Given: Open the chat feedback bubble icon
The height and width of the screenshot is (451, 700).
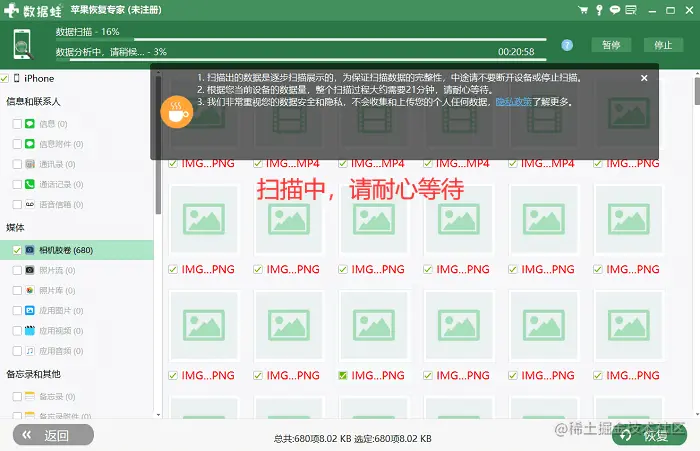Looking at the screenshot, I should 615,10.
